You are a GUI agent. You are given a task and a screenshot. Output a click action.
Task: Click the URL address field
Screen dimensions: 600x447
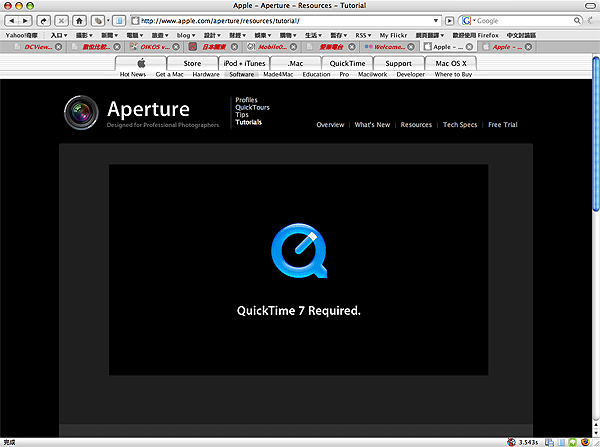pyautogui.click(x=285, y=21)
